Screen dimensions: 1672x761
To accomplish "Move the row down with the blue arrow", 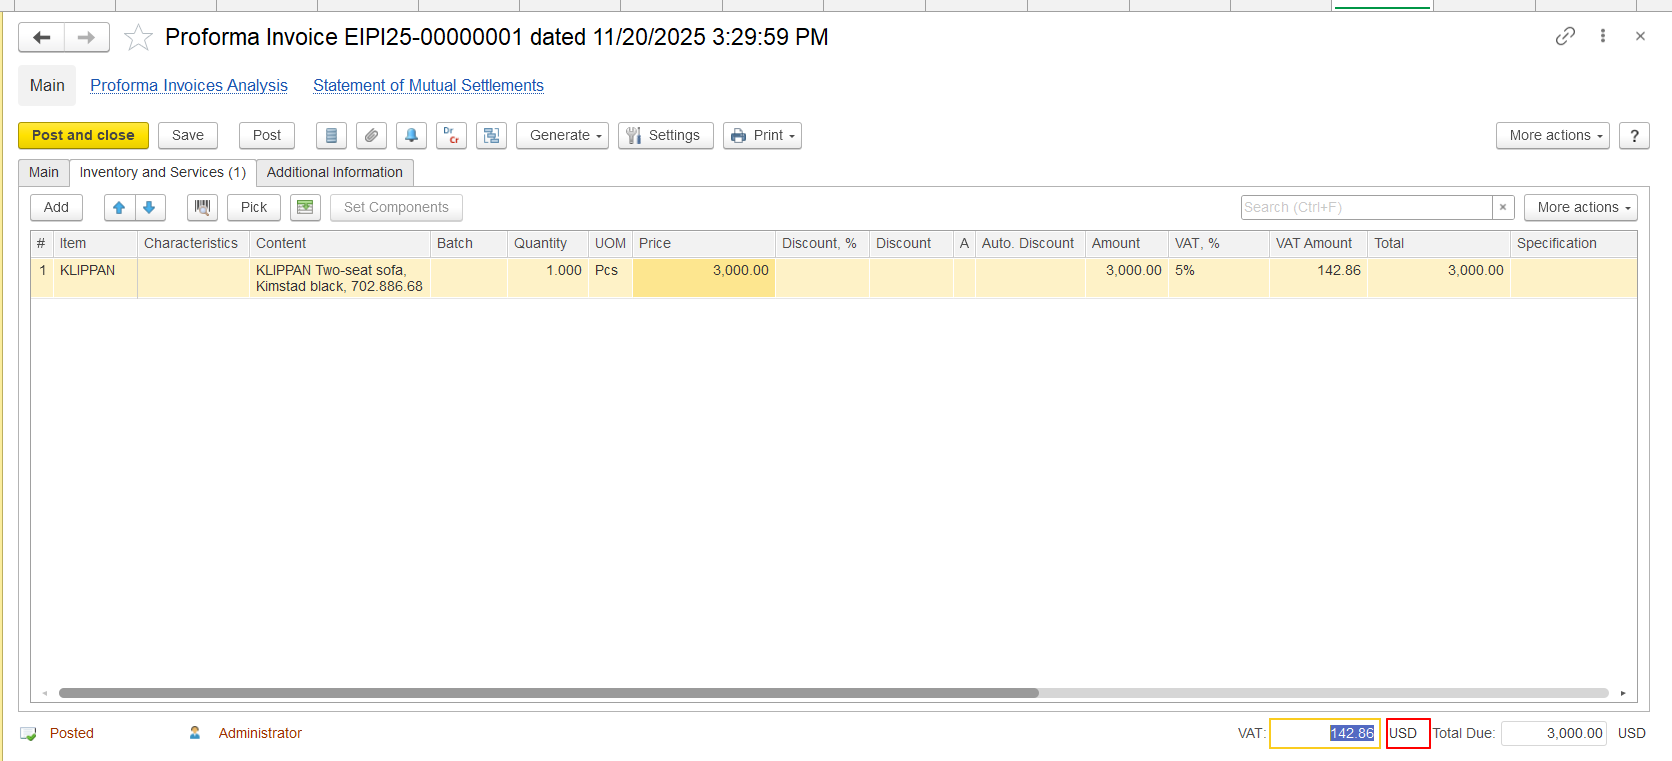I will click(x=149, y=208).
